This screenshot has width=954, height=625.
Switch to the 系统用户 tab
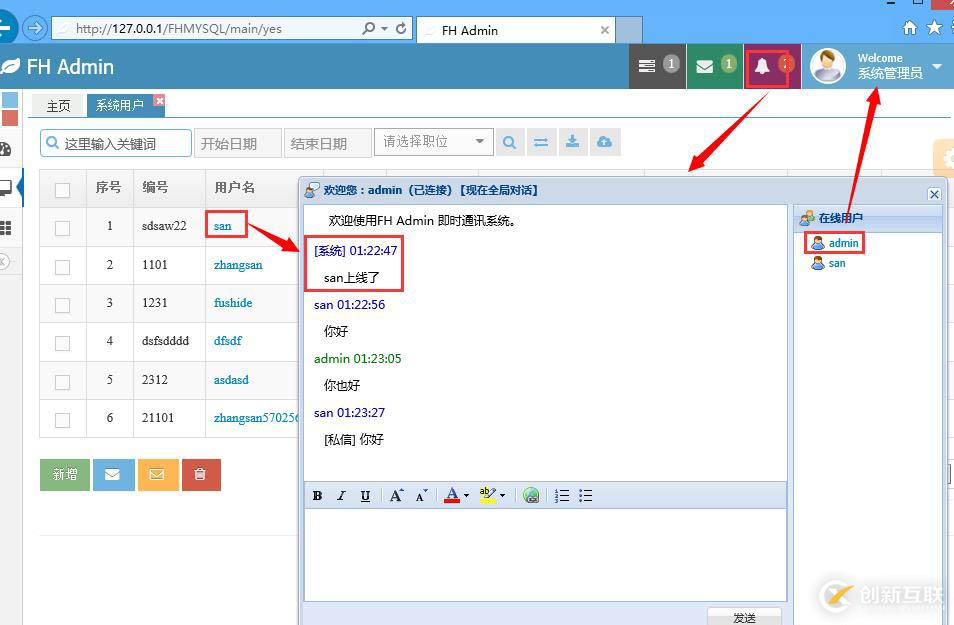119,105
